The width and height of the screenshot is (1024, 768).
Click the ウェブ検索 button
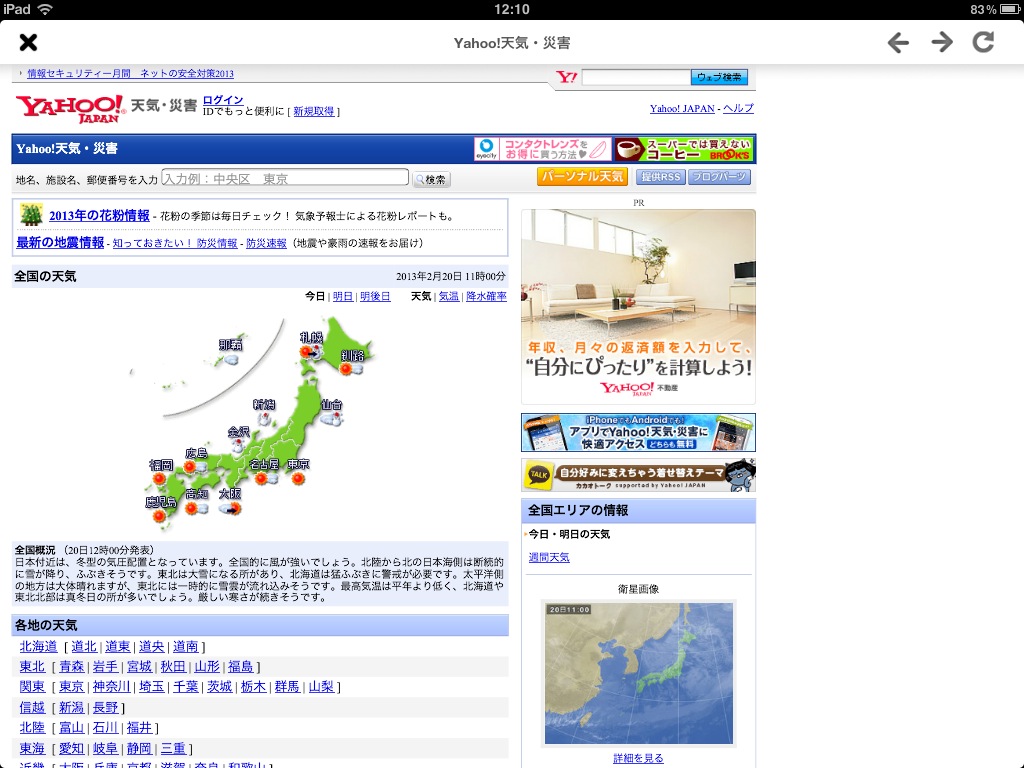coord(719,77)
